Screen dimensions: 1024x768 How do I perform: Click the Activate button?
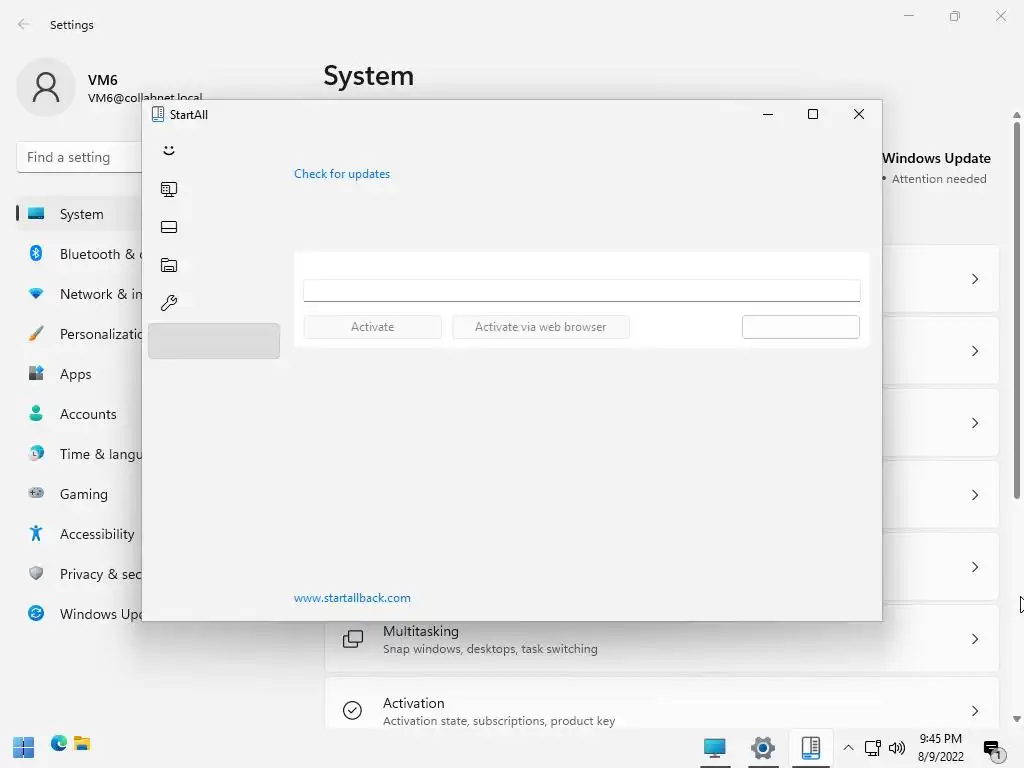click(x=372, y=327)
